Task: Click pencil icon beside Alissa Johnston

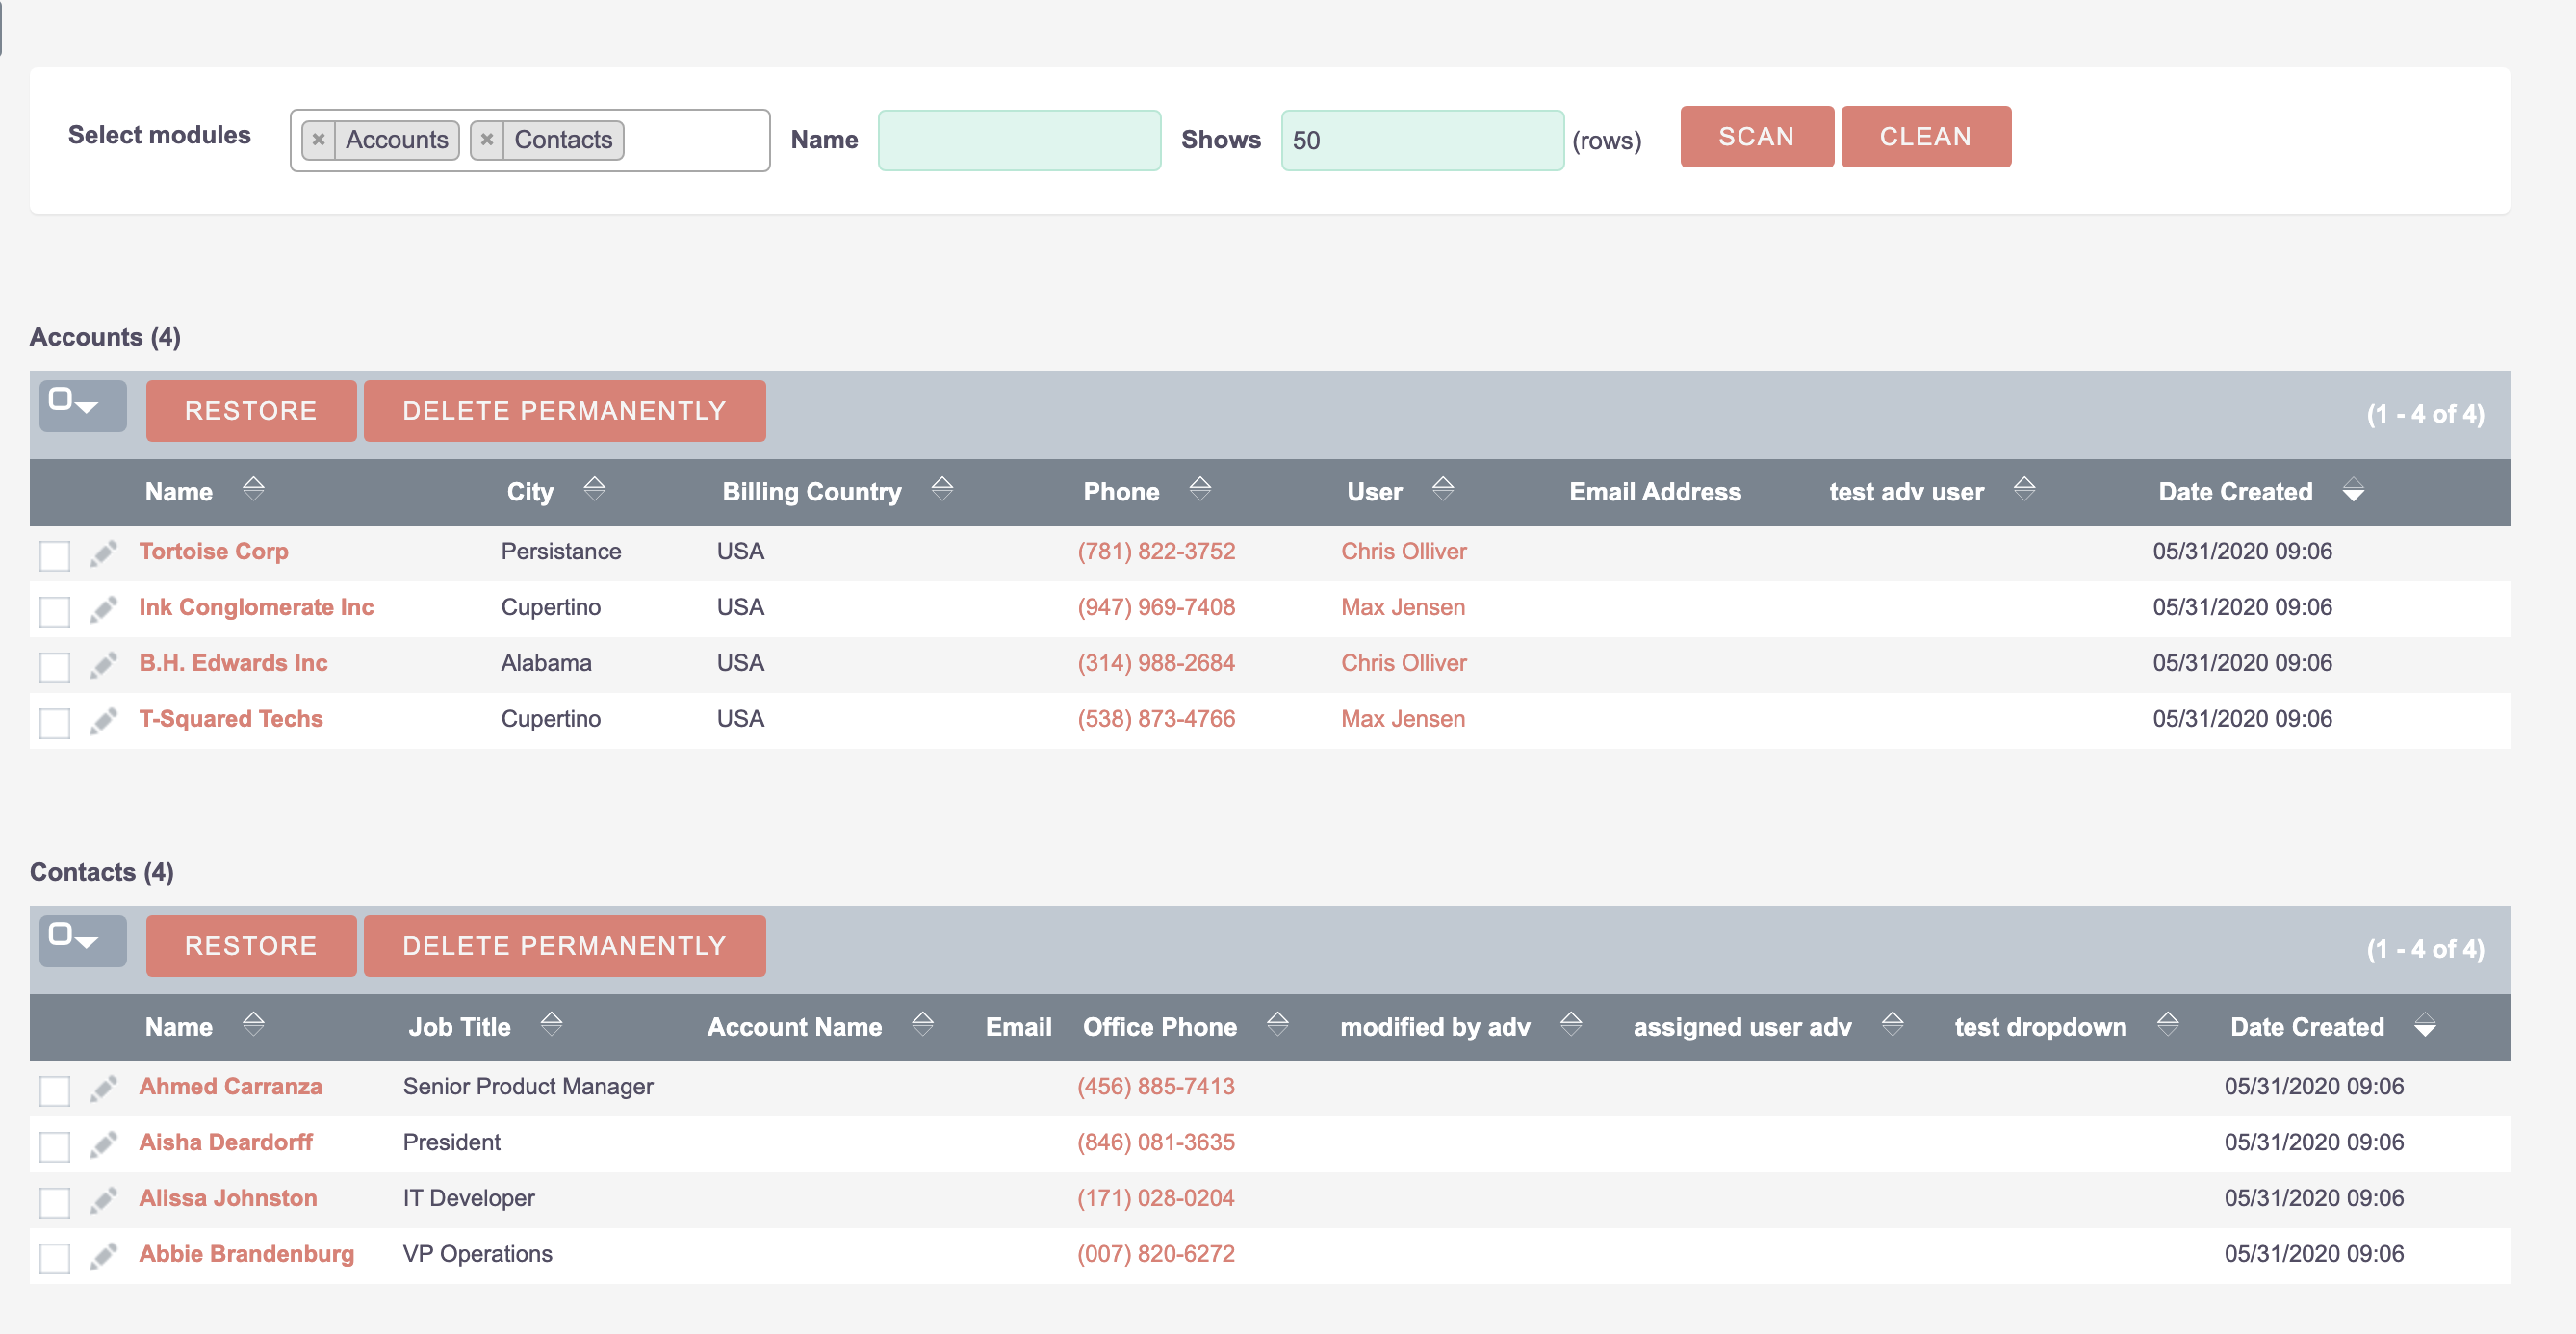Action: pyautogui.click(x=103, y=1200)
